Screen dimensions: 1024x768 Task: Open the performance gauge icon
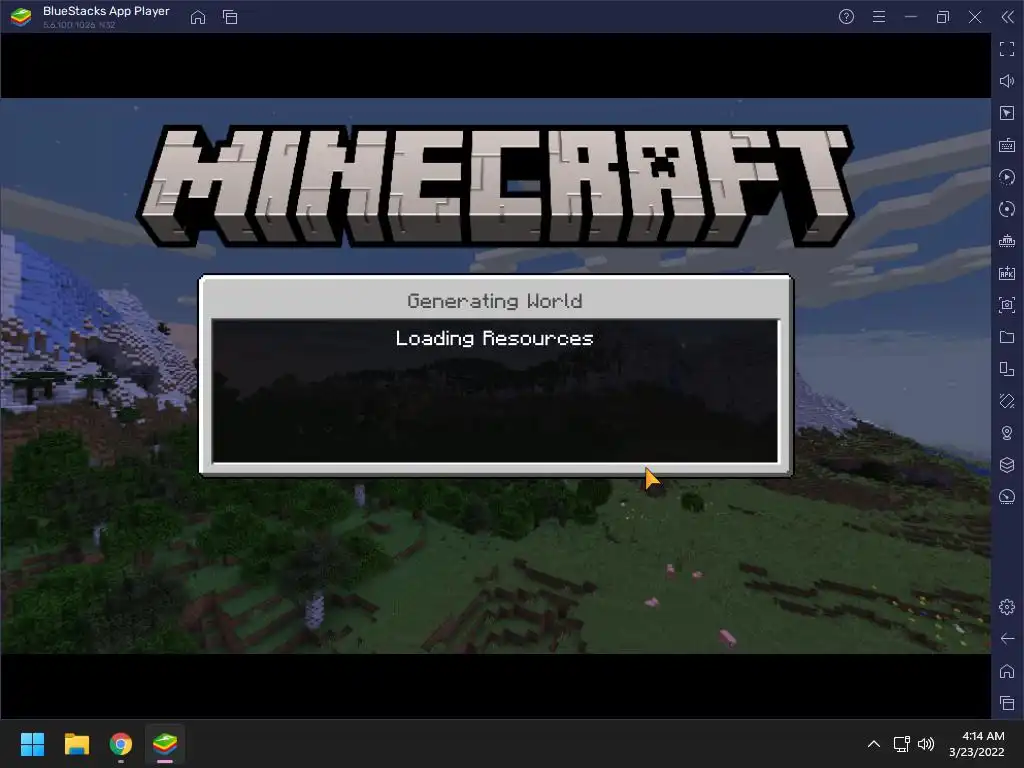click(x=1007, y=497)
